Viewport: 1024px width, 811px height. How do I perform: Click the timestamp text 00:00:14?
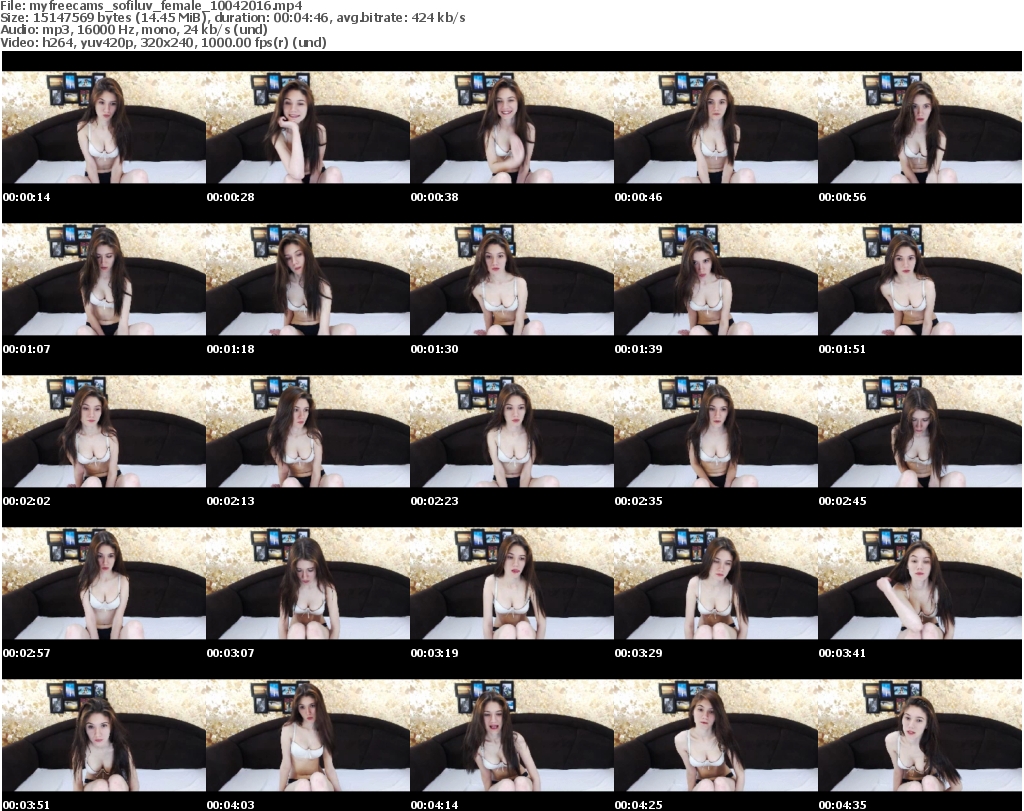point(27,197)
